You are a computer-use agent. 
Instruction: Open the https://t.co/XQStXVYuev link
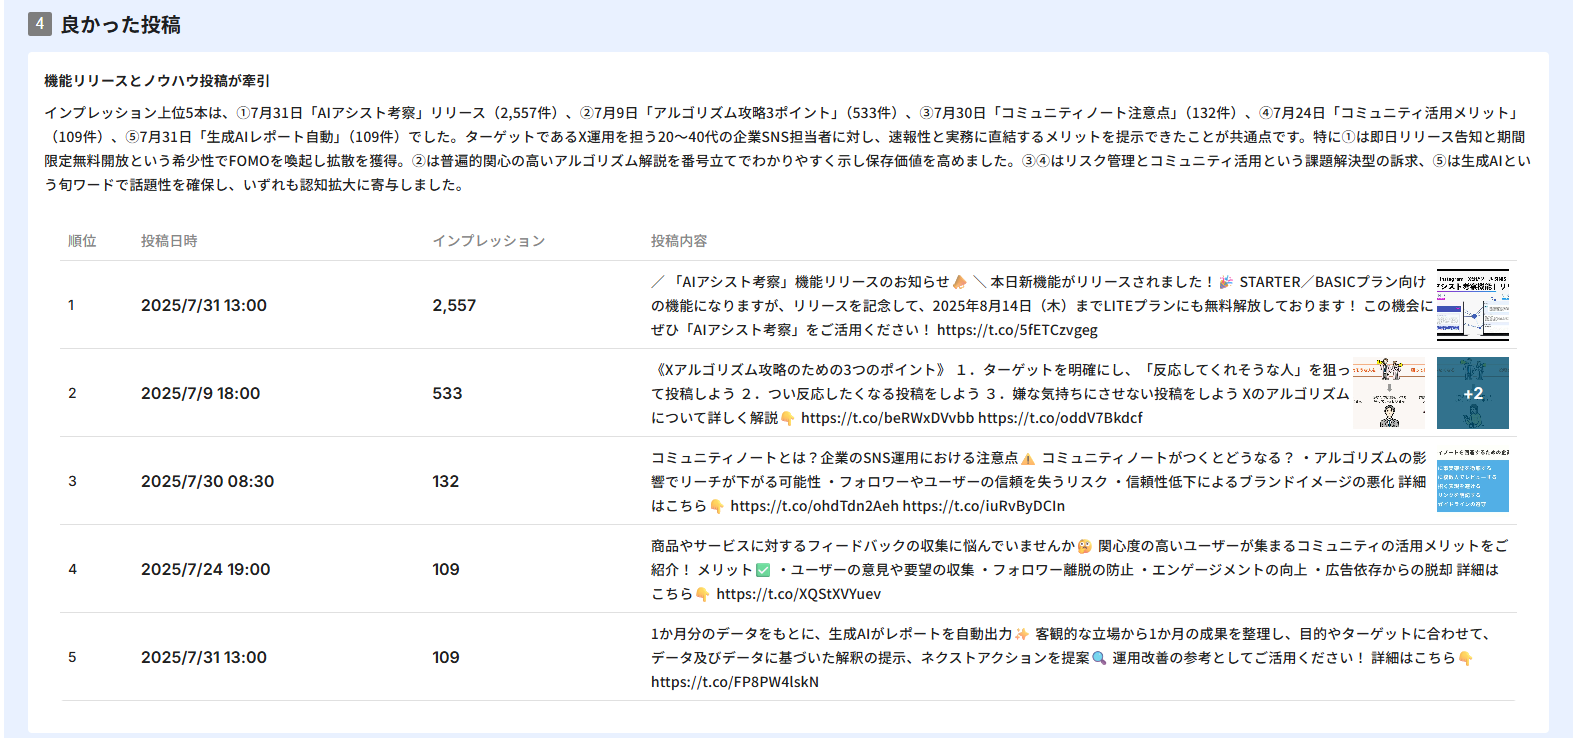pos(798,594)
